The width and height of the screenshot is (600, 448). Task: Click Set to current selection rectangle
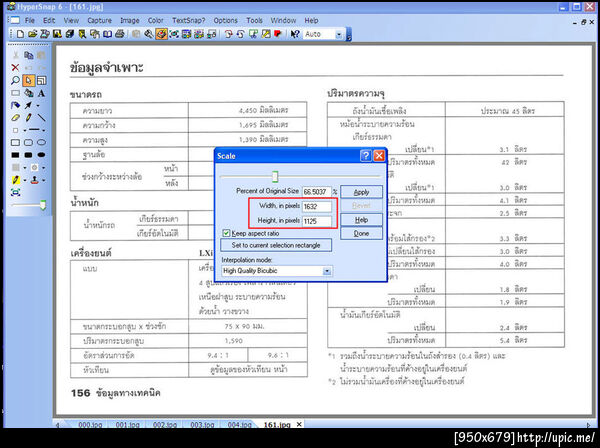276,245
